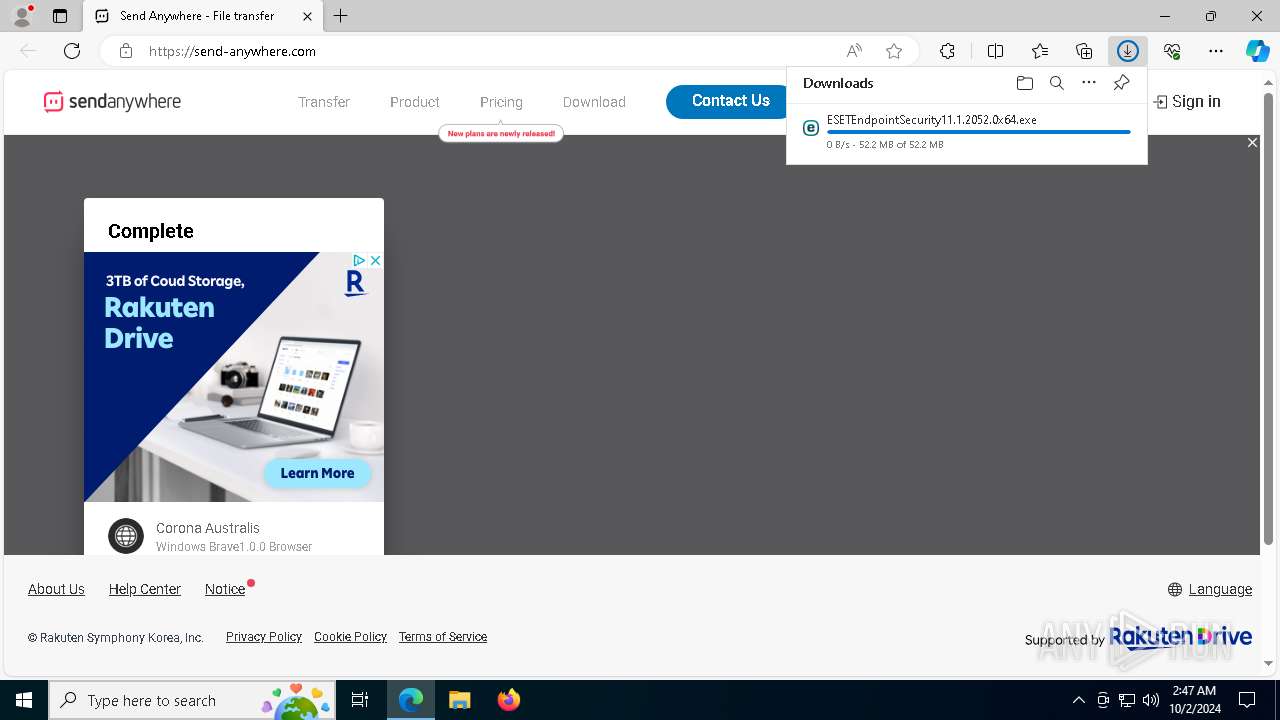Open volume control in tray
The width and height of the screenshot is (1280, 720).
1150,700
